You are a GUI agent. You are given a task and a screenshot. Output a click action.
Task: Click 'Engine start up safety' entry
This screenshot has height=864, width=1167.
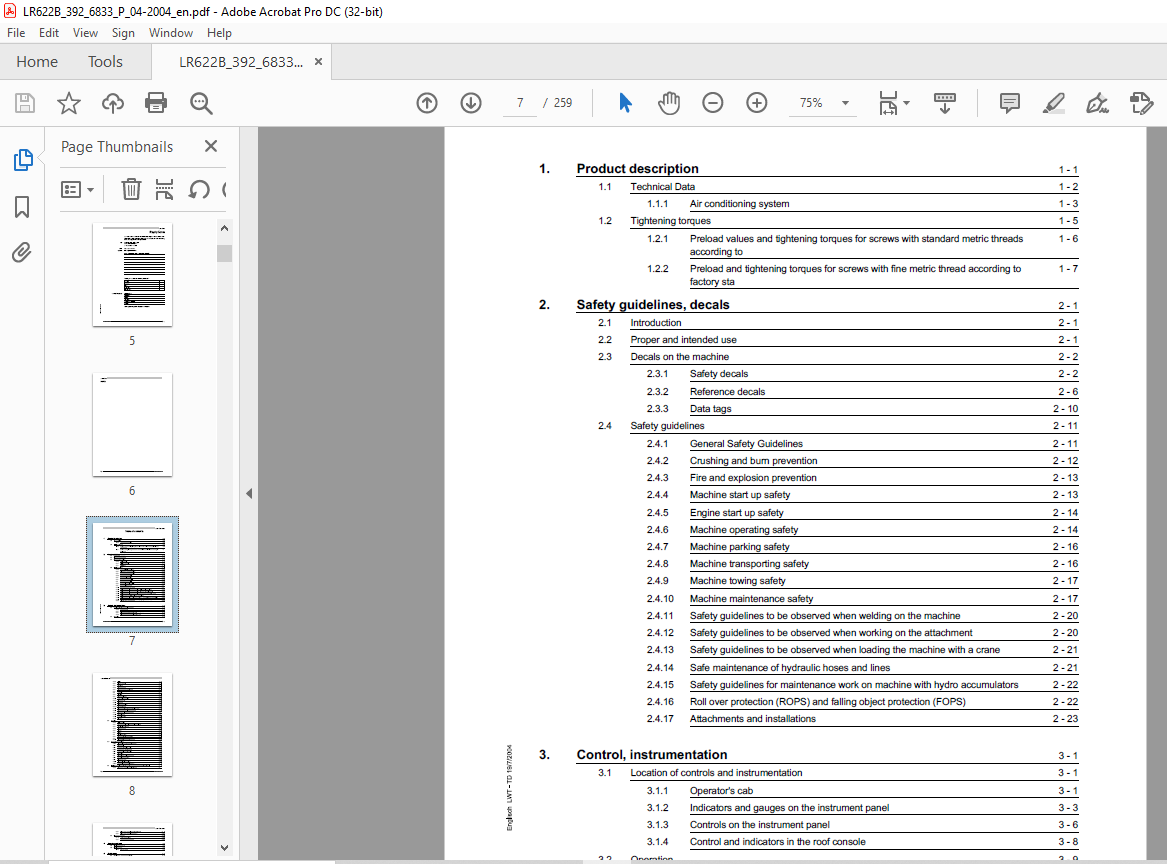click(736, 513)
